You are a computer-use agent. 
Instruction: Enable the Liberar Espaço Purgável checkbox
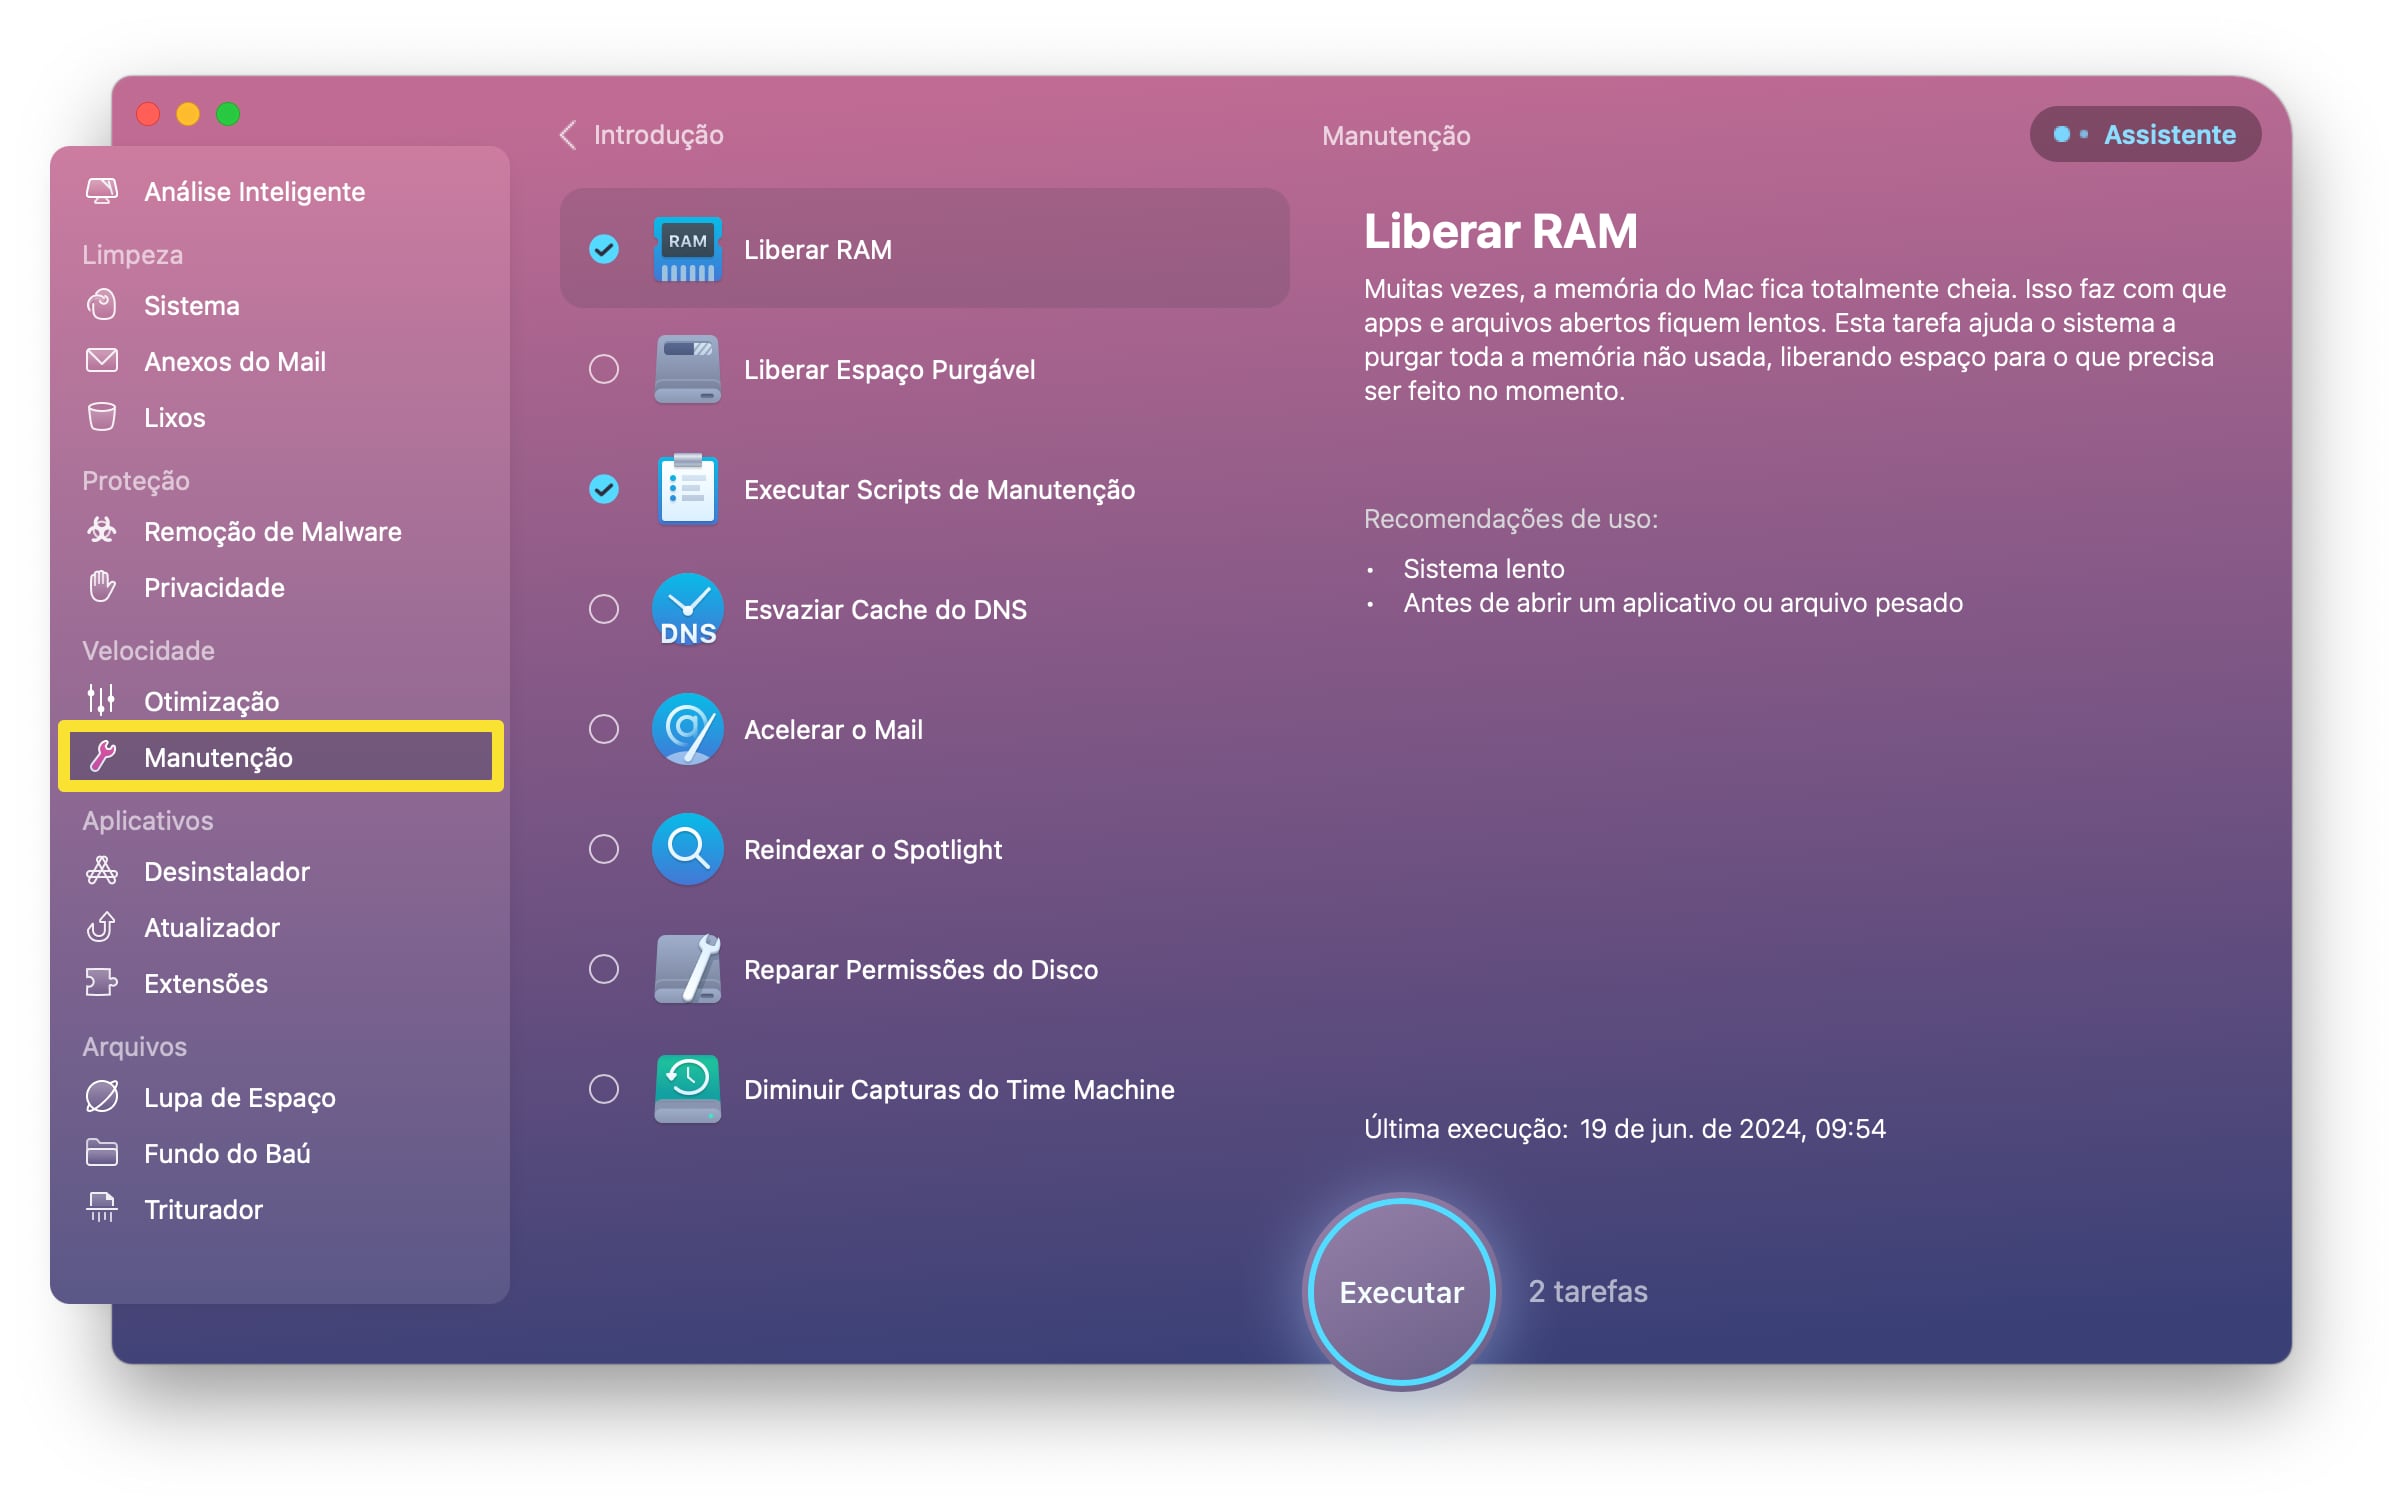click(604, 369)
